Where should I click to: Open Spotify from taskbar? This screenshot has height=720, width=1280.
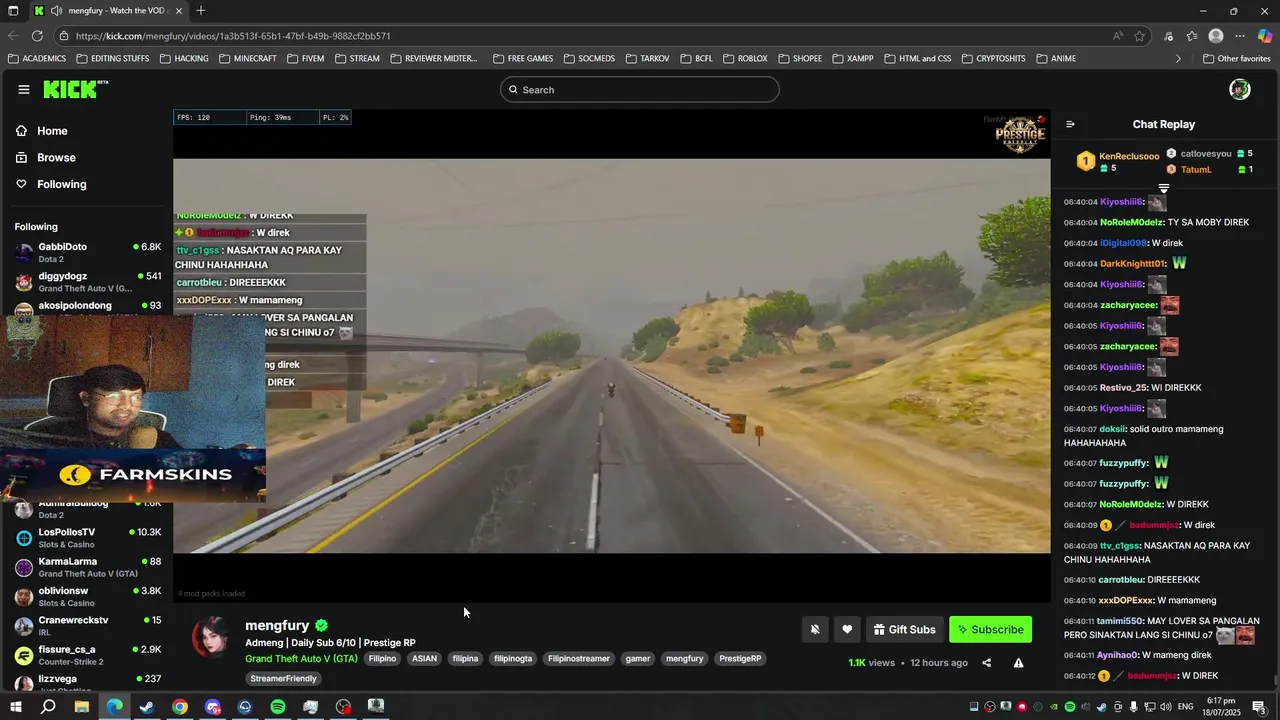278,707
